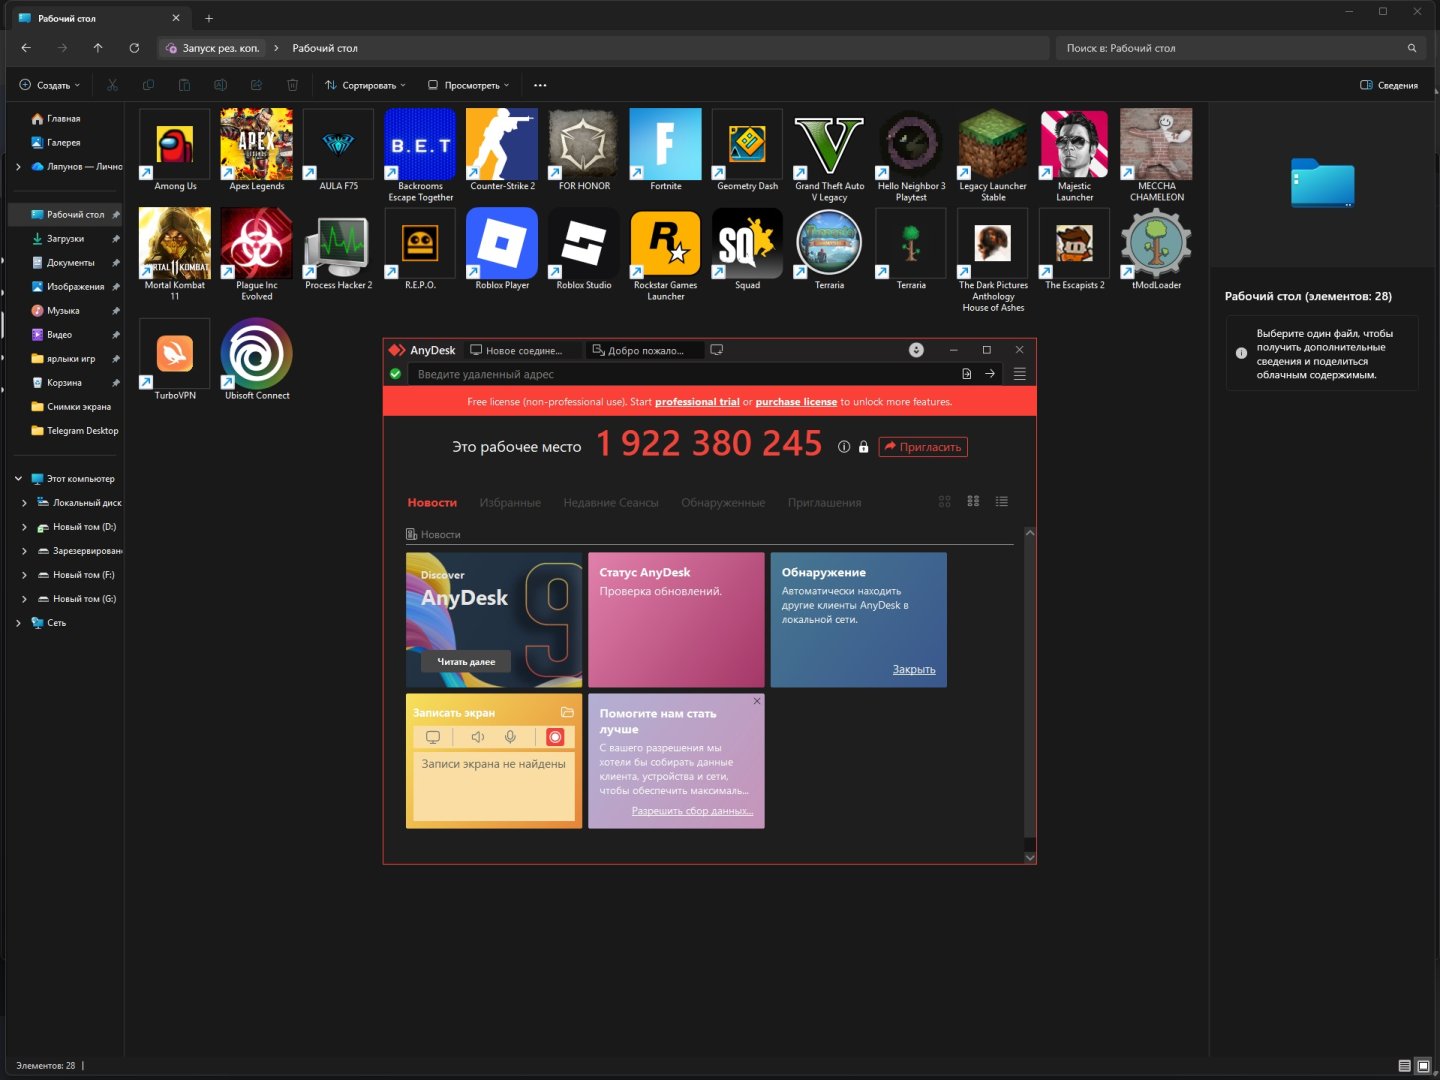Click the Roblox Player icon
The image size is (1440, 1080).
coord(502,243)
